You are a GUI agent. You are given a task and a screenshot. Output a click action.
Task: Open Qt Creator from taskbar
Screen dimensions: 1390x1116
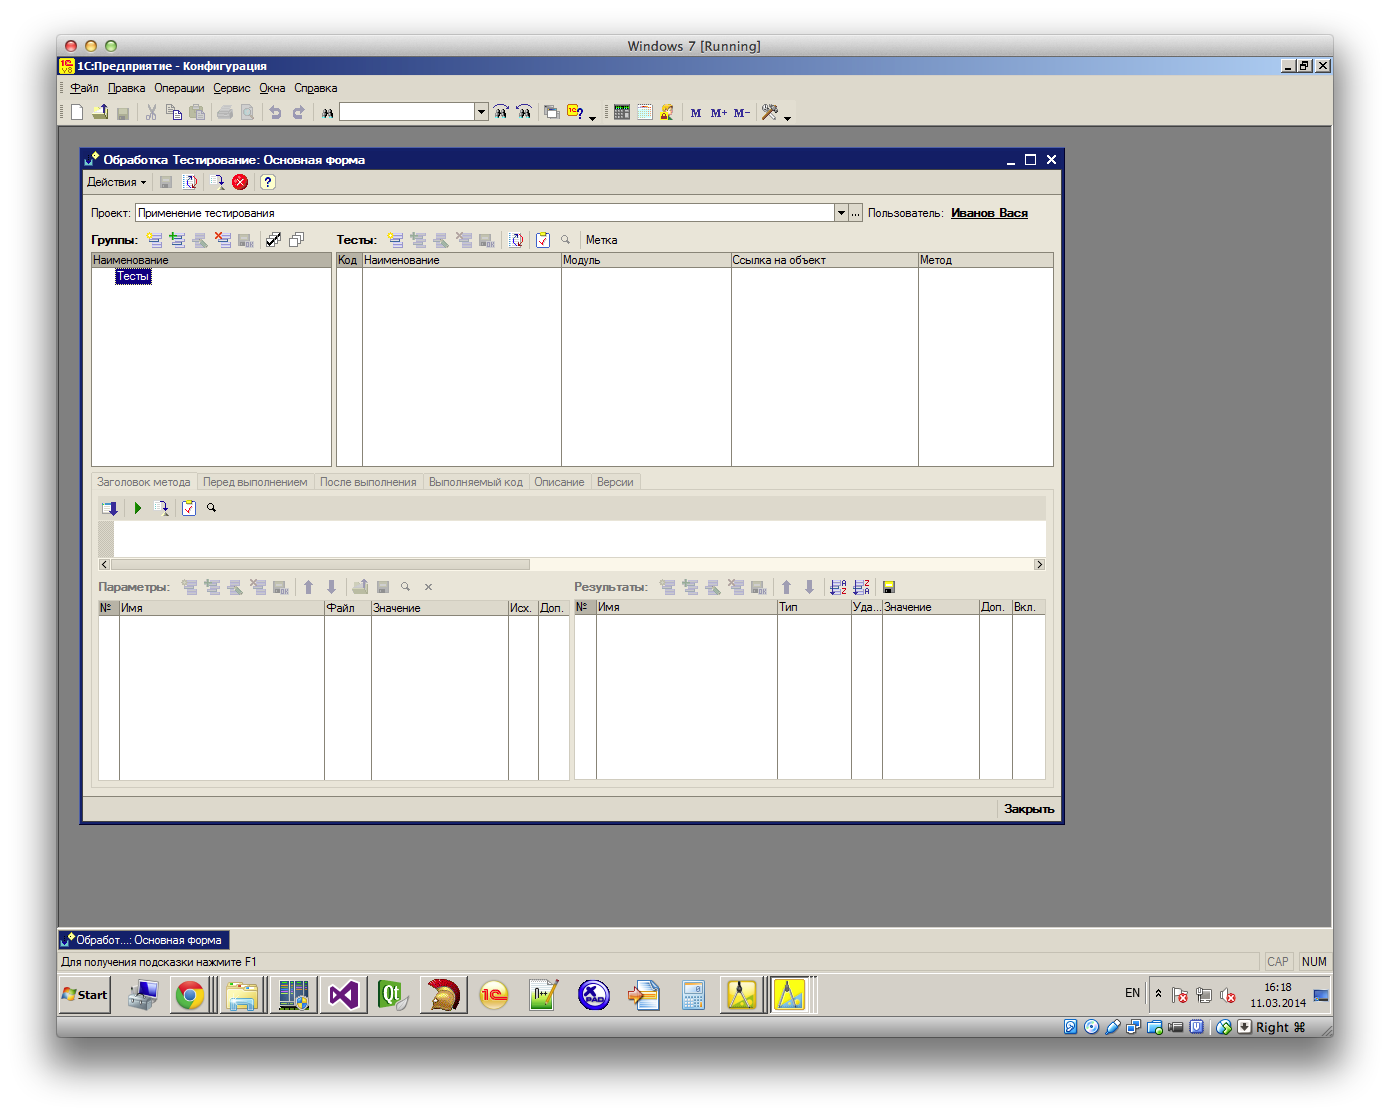pyautogui.click(x=392, y=995)
